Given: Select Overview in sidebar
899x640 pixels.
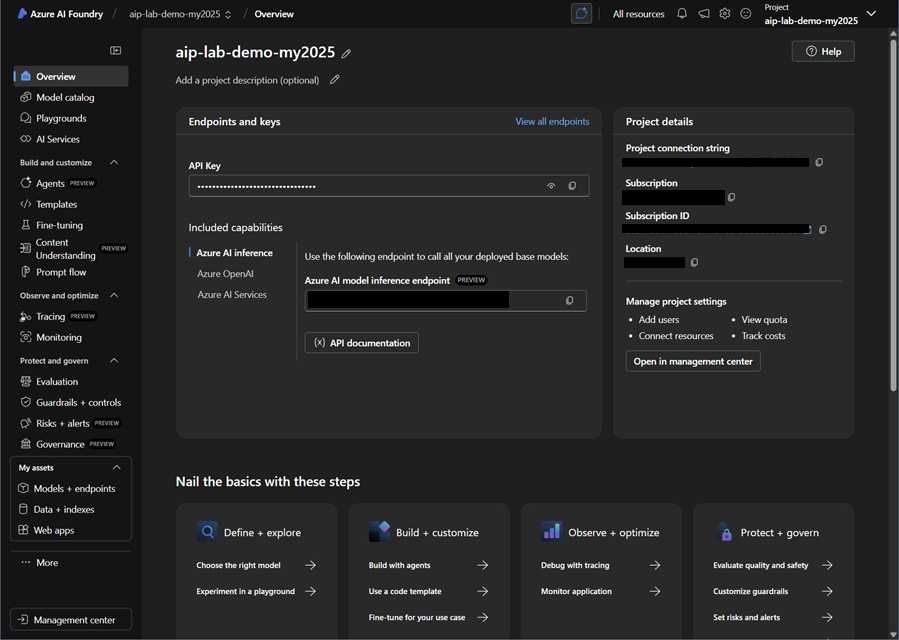Looking at the screenshot, I should click(x=71, y=76).
